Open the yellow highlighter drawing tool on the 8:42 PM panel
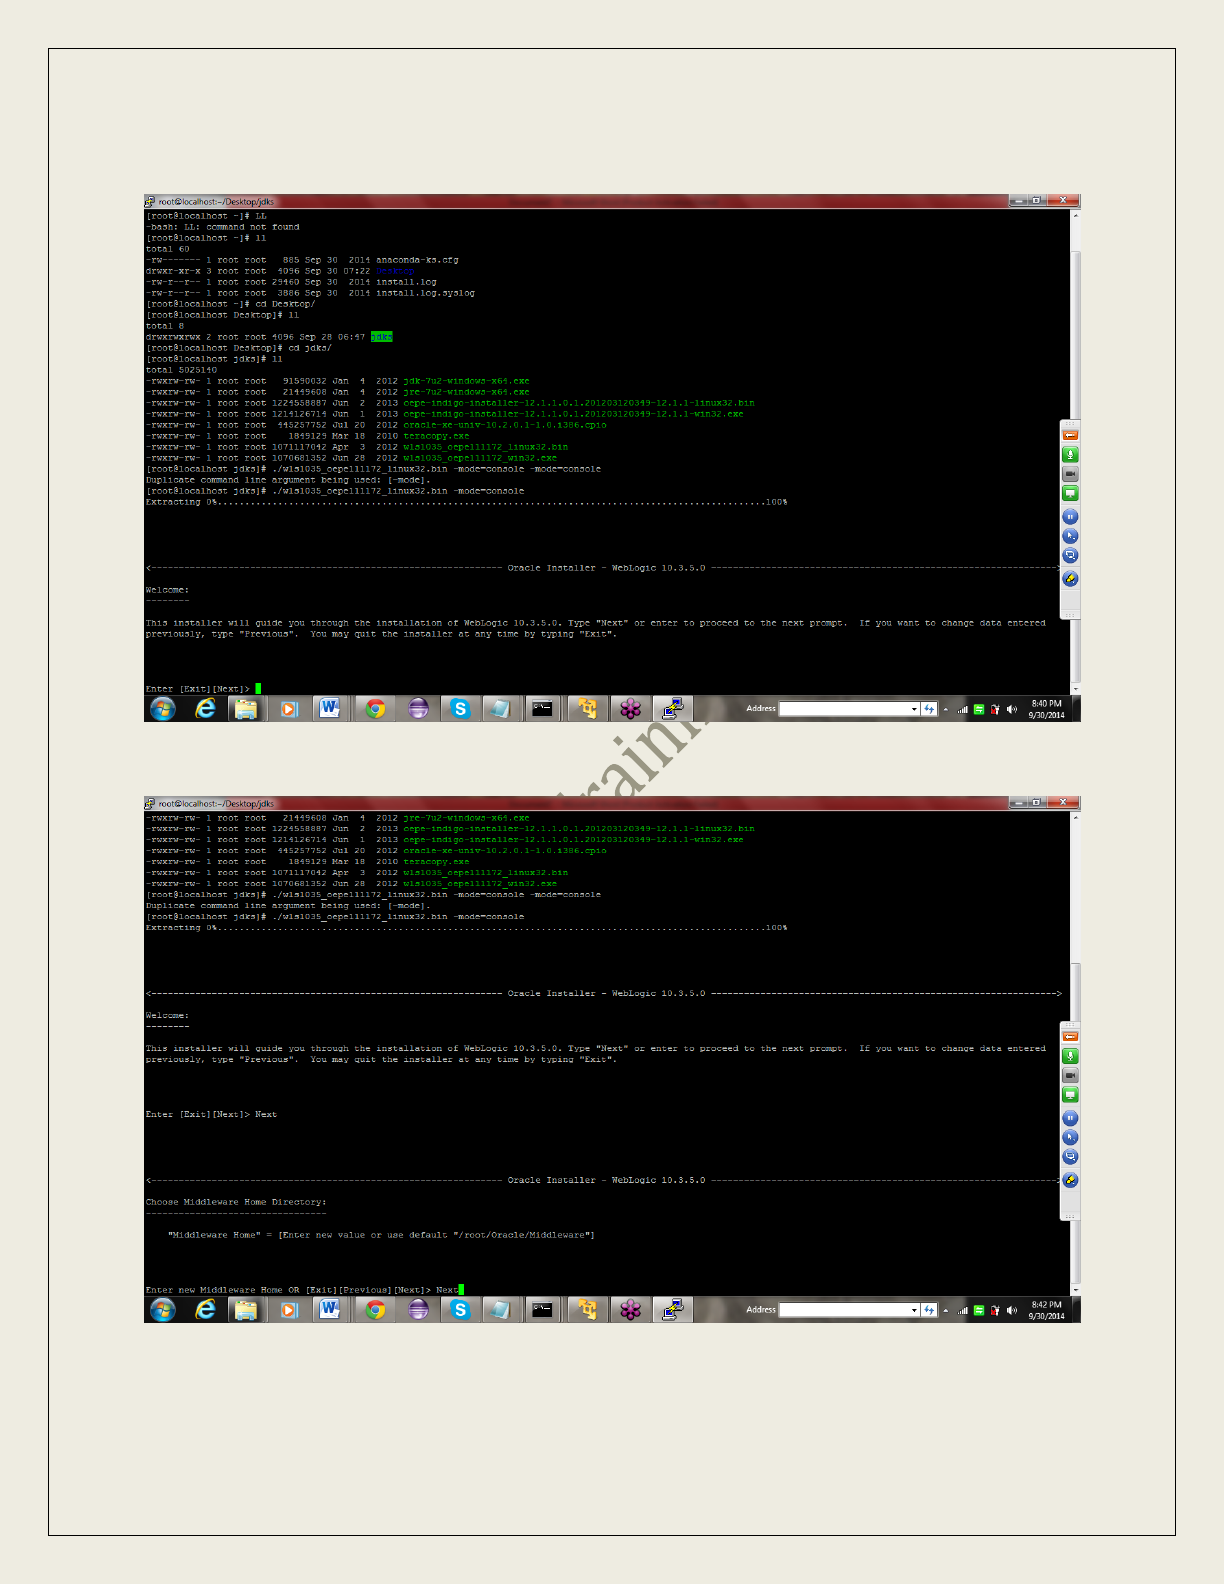This screenshot has height=1584, width=1224. pyautogui.click(x=1070, y=1180)
